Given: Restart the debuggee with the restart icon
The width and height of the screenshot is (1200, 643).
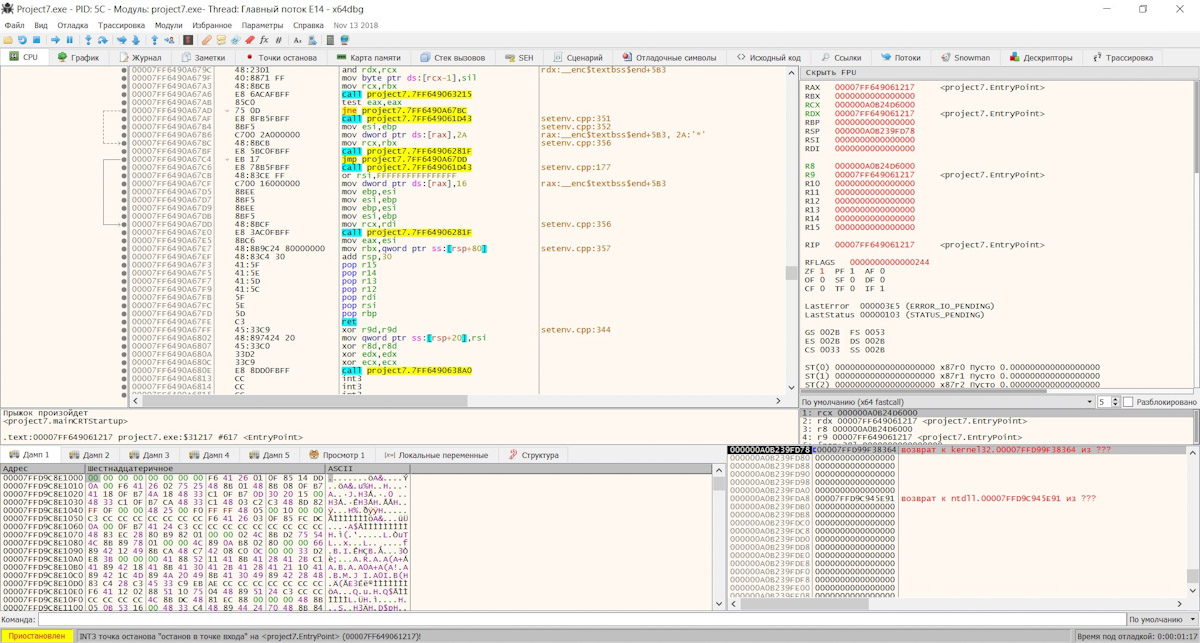Looking at the screenshot, I should point(22,40).
